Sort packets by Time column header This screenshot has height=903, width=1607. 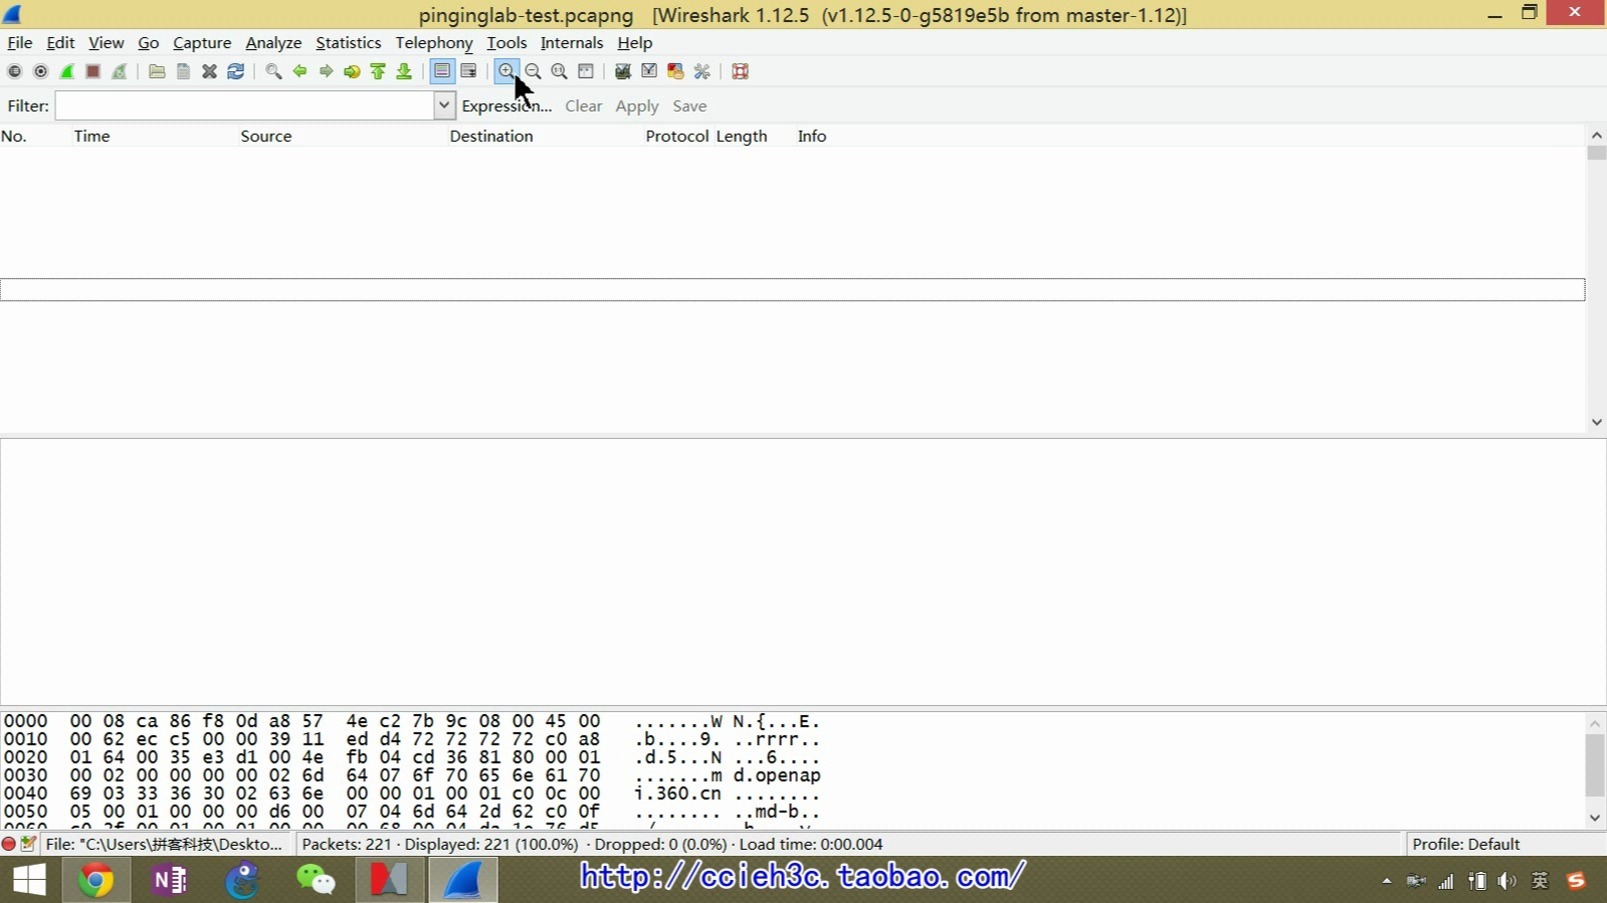92,136
